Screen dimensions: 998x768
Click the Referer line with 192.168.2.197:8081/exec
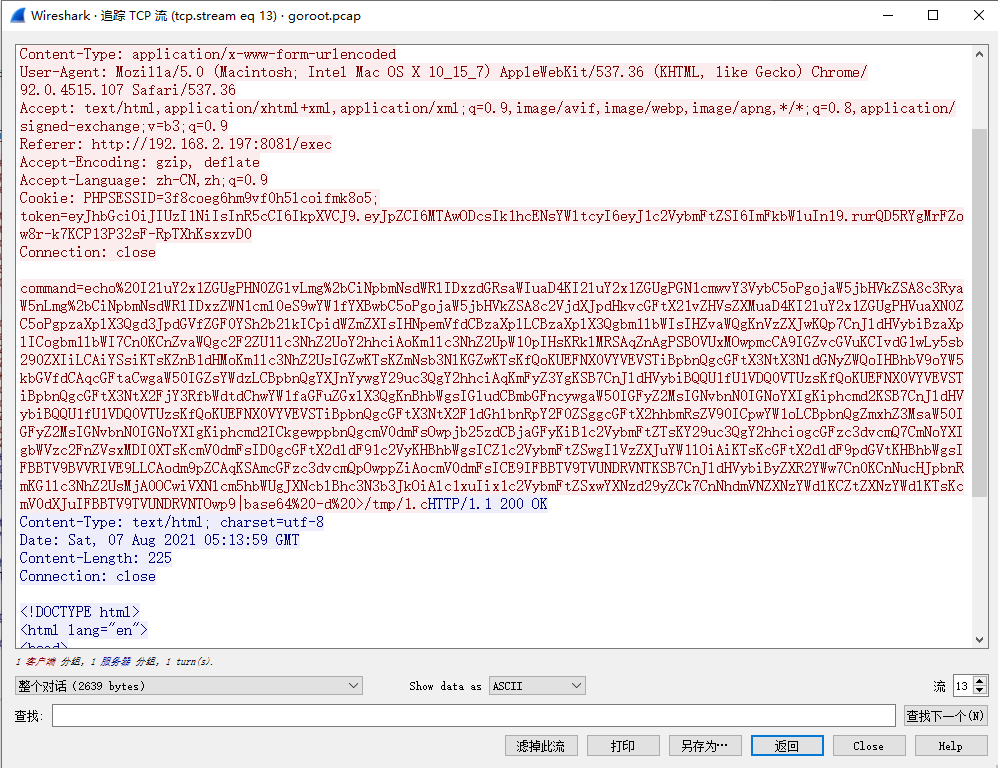tap(176, 144)
